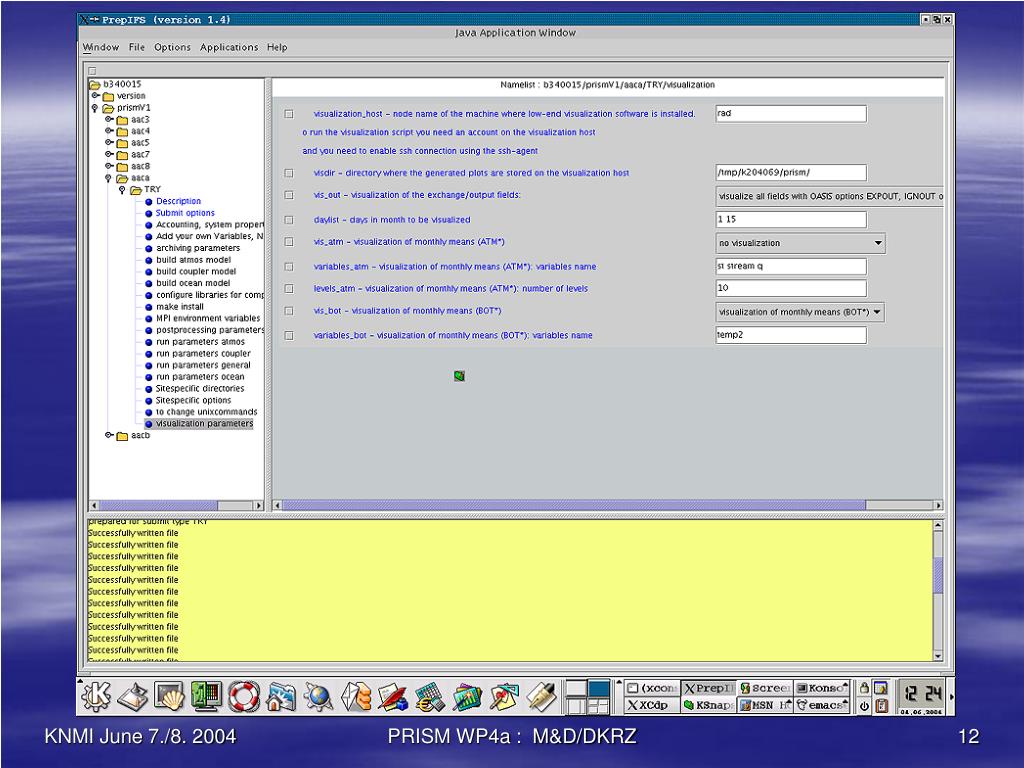Click the padlock lock-screen icon
This screenshot has height=768, width=1024.
point(864,688)
